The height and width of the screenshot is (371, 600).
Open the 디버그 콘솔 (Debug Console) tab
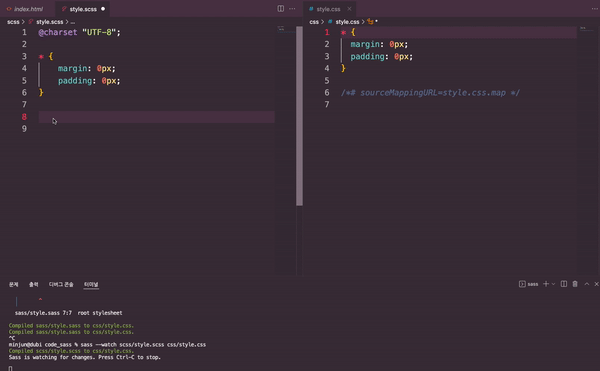click(61, 284)
